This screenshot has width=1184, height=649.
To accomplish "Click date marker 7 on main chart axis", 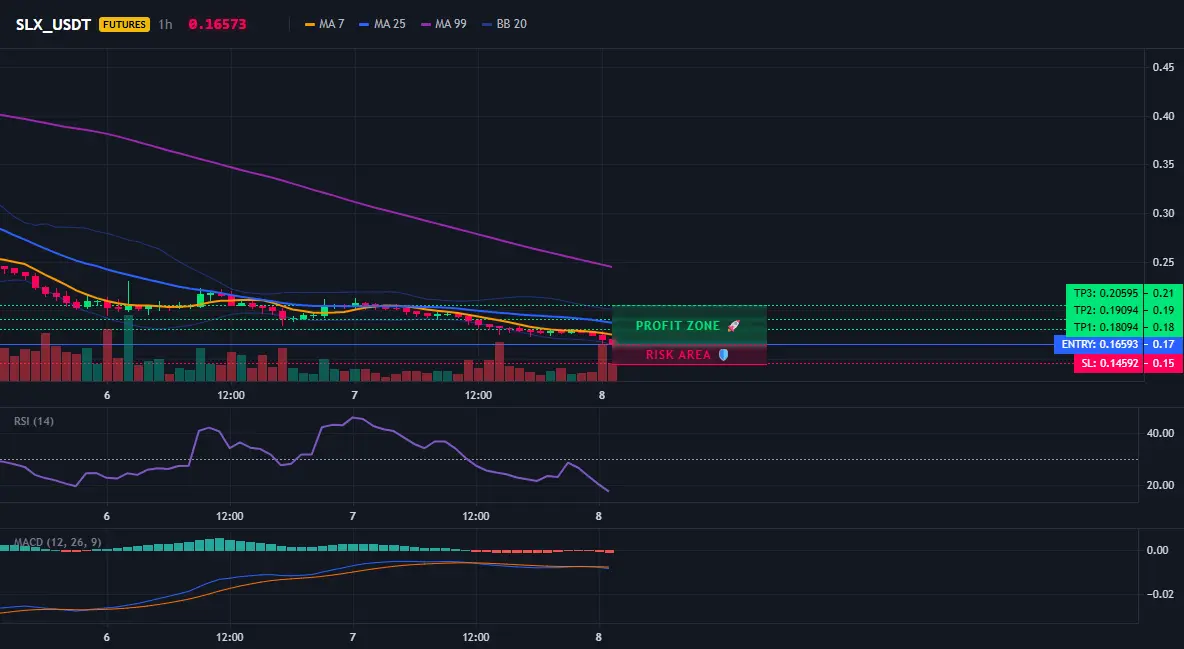I will tap(354, 395).
